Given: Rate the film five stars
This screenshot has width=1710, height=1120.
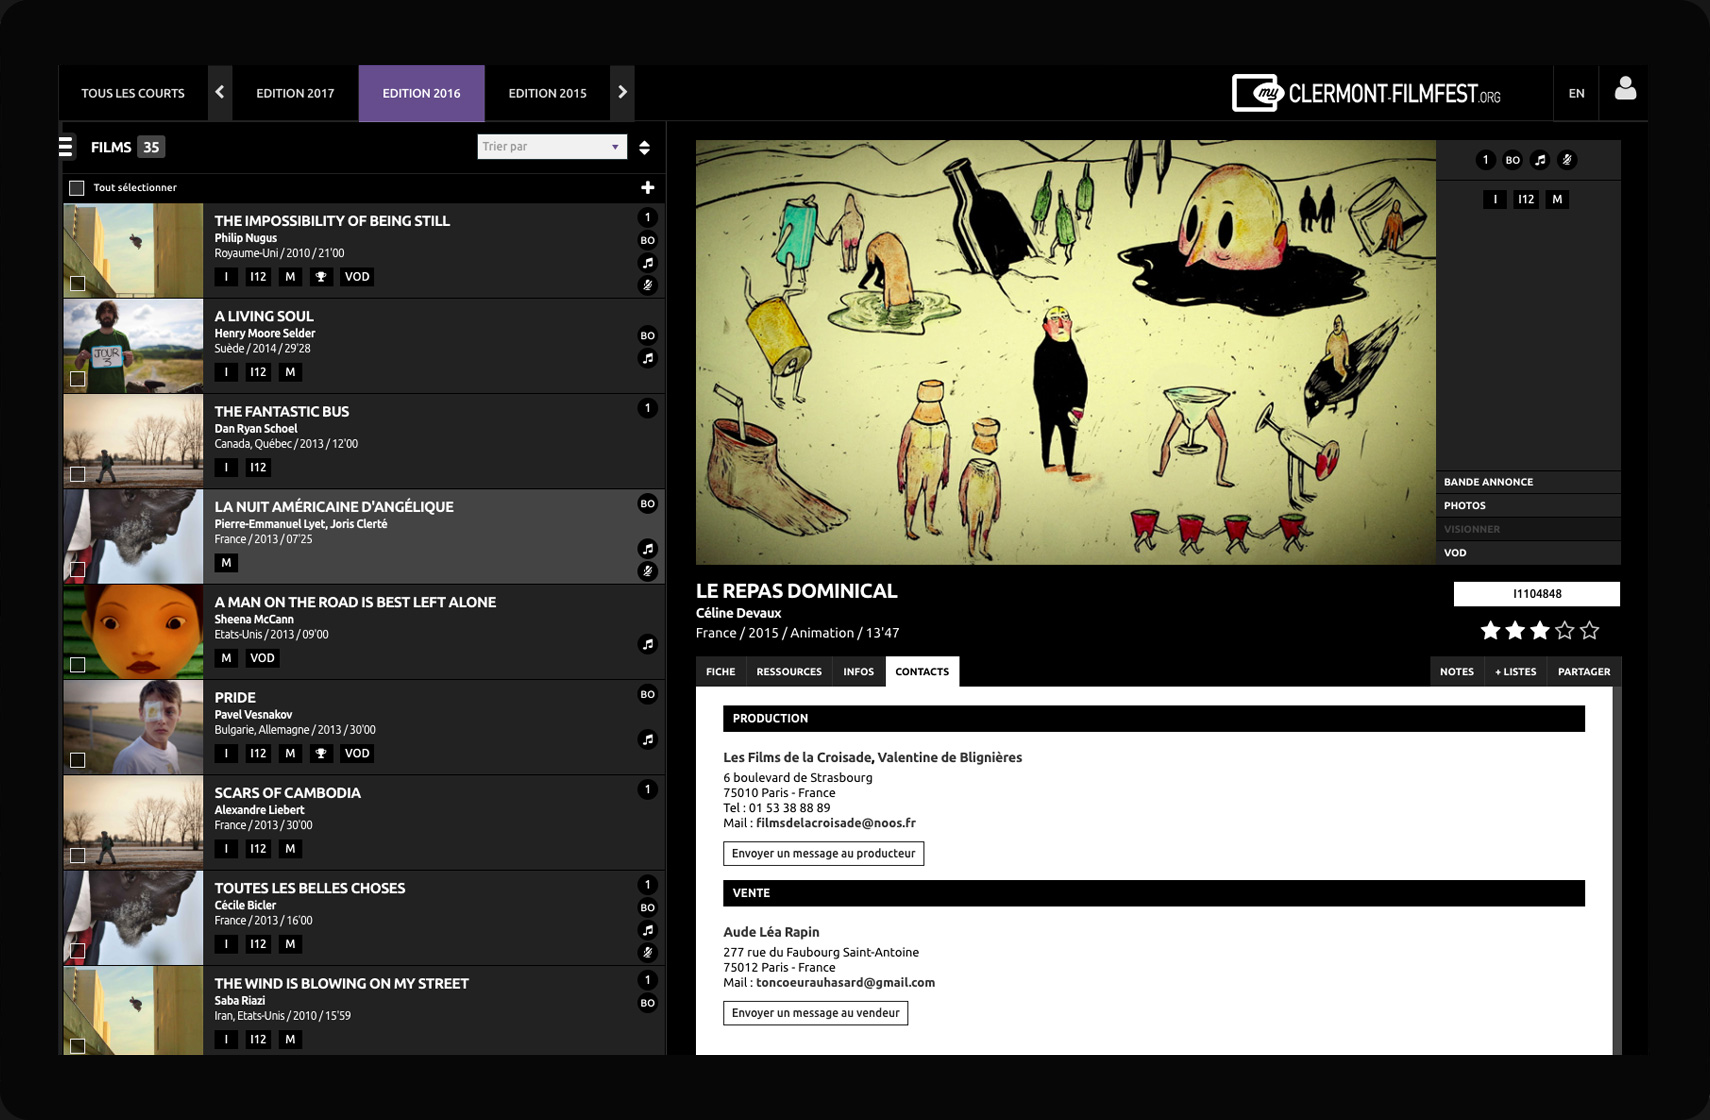Looking at the screenshot, I should tap(1590, 631).
